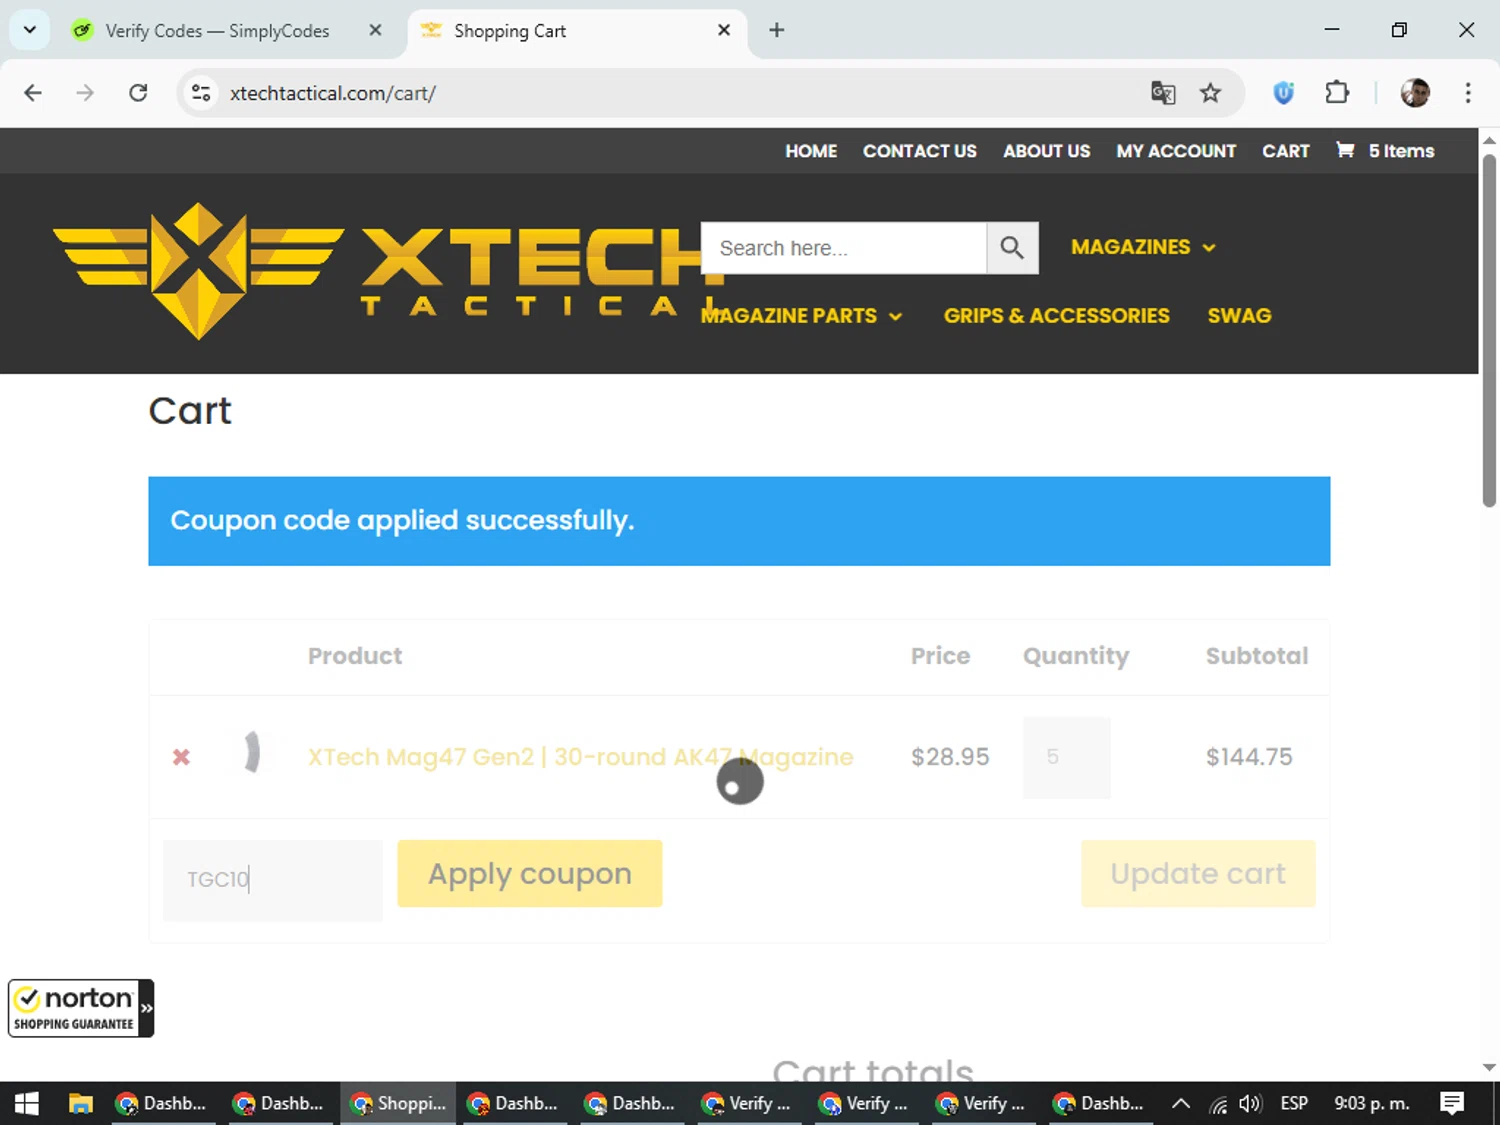Click the $144.75 subtotal value
The image size is (1500, 1125).
click(x=1249, y=757)
